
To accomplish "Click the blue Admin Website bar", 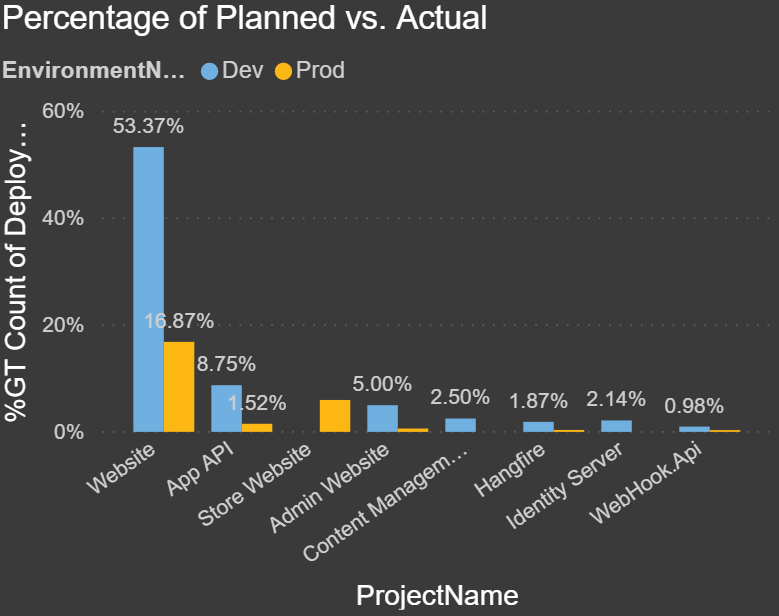I will click(382, 418).
